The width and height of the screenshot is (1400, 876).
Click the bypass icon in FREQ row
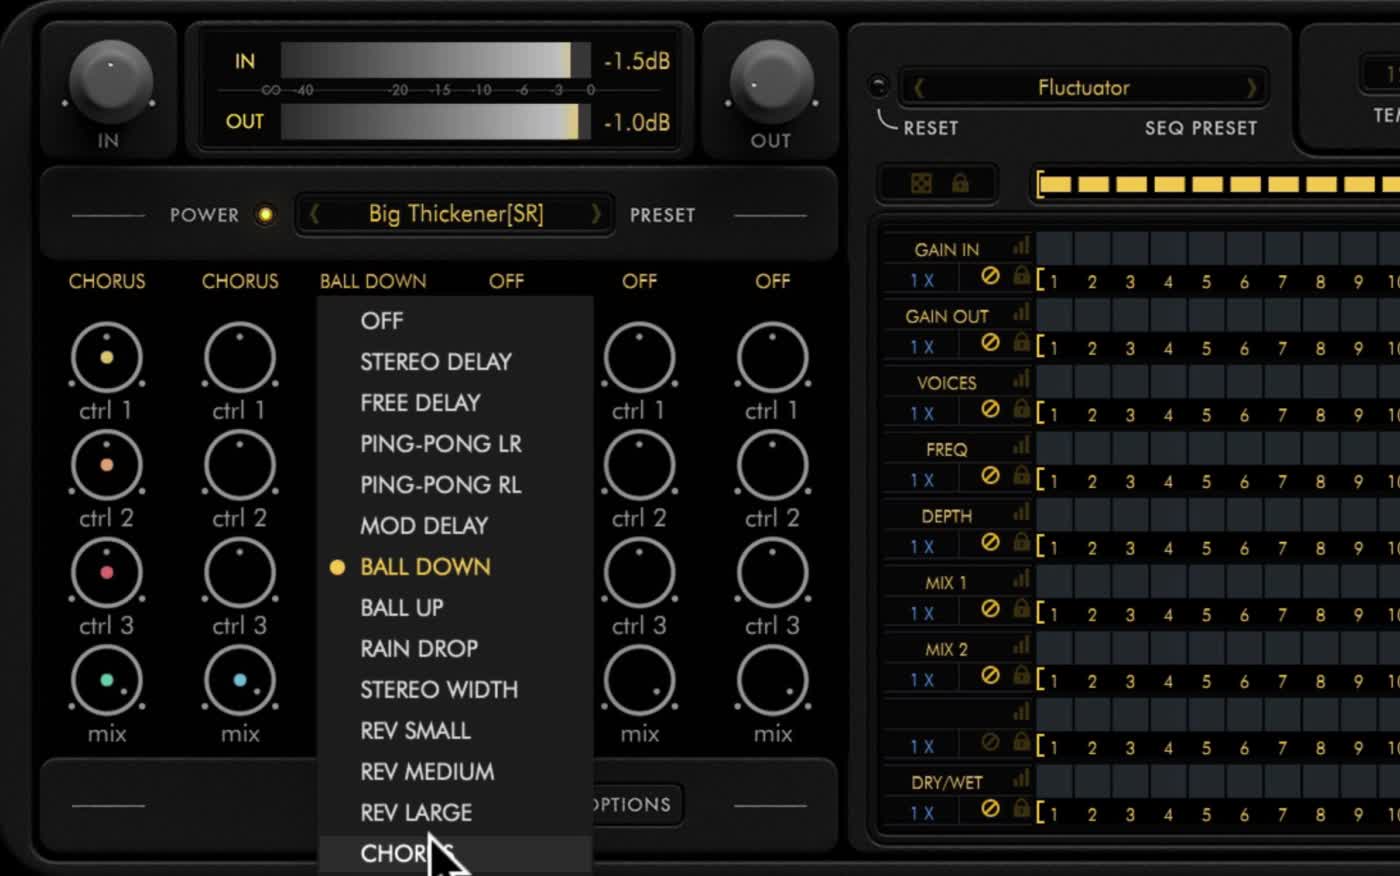[990, 476]
